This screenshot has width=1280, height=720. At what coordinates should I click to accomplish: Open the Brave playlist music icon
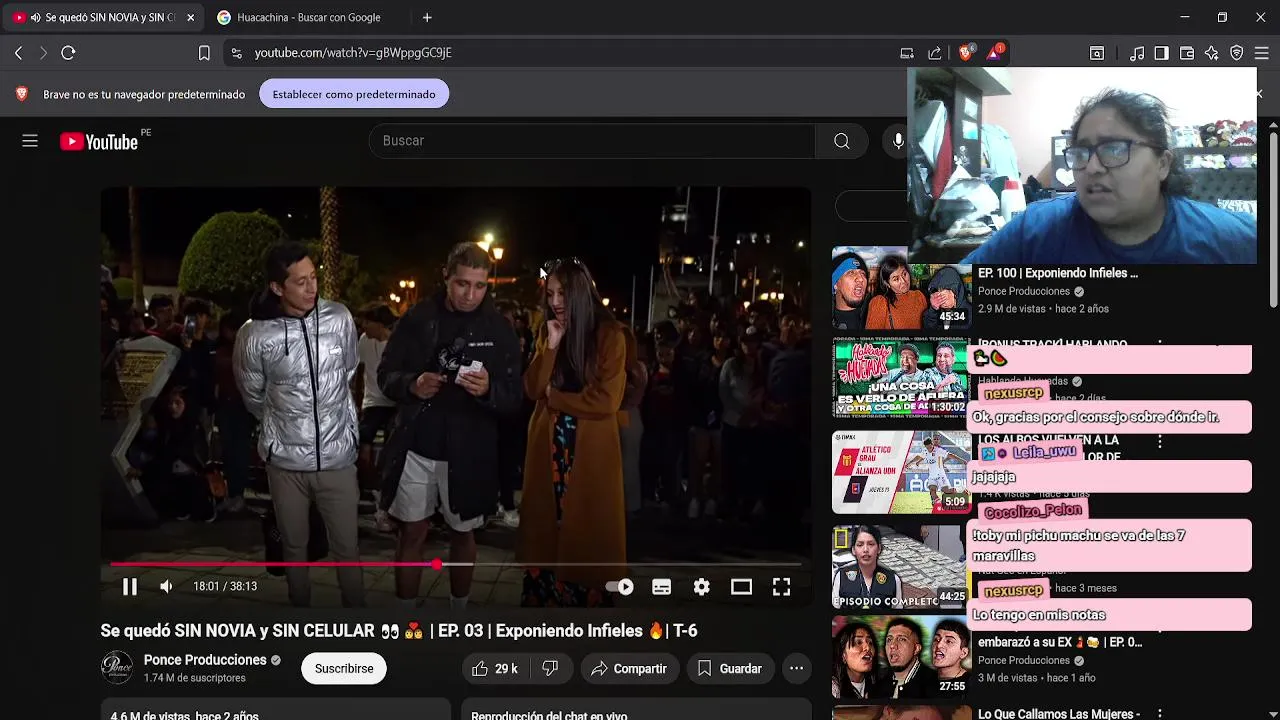[x=1137, y=53]
